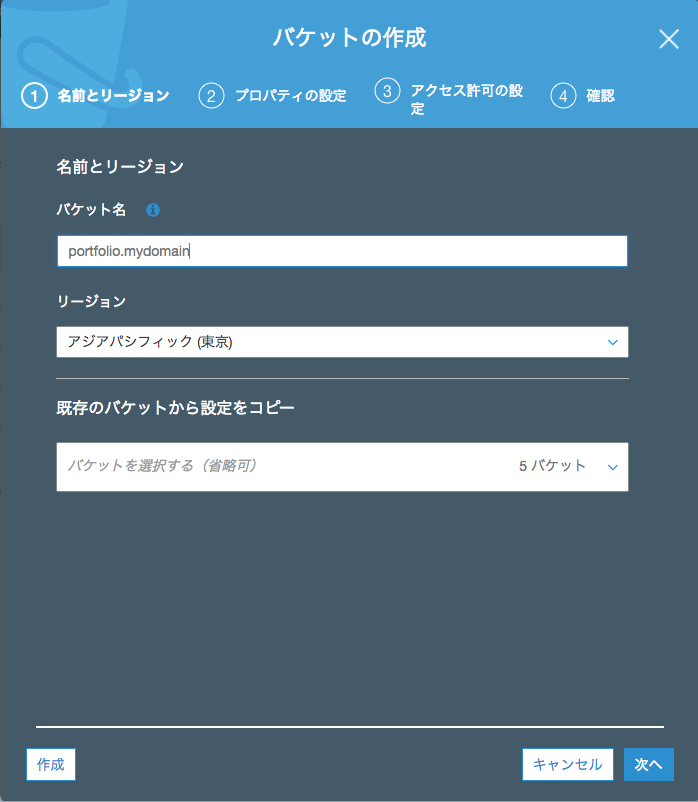
Task: Switch to the プロパティの設定 step
Action: point(292,95)
